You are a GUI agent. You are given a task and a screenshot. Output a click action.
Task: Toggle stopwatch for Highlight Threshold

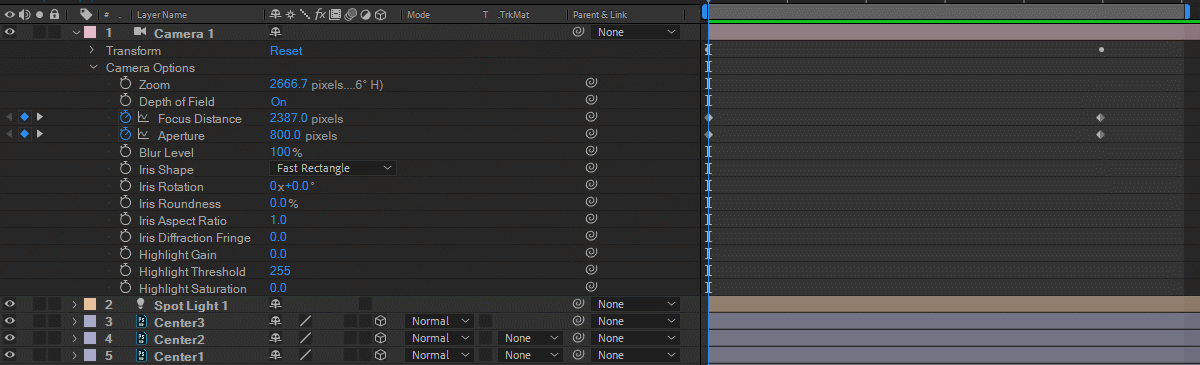click(x=126, y=271)
